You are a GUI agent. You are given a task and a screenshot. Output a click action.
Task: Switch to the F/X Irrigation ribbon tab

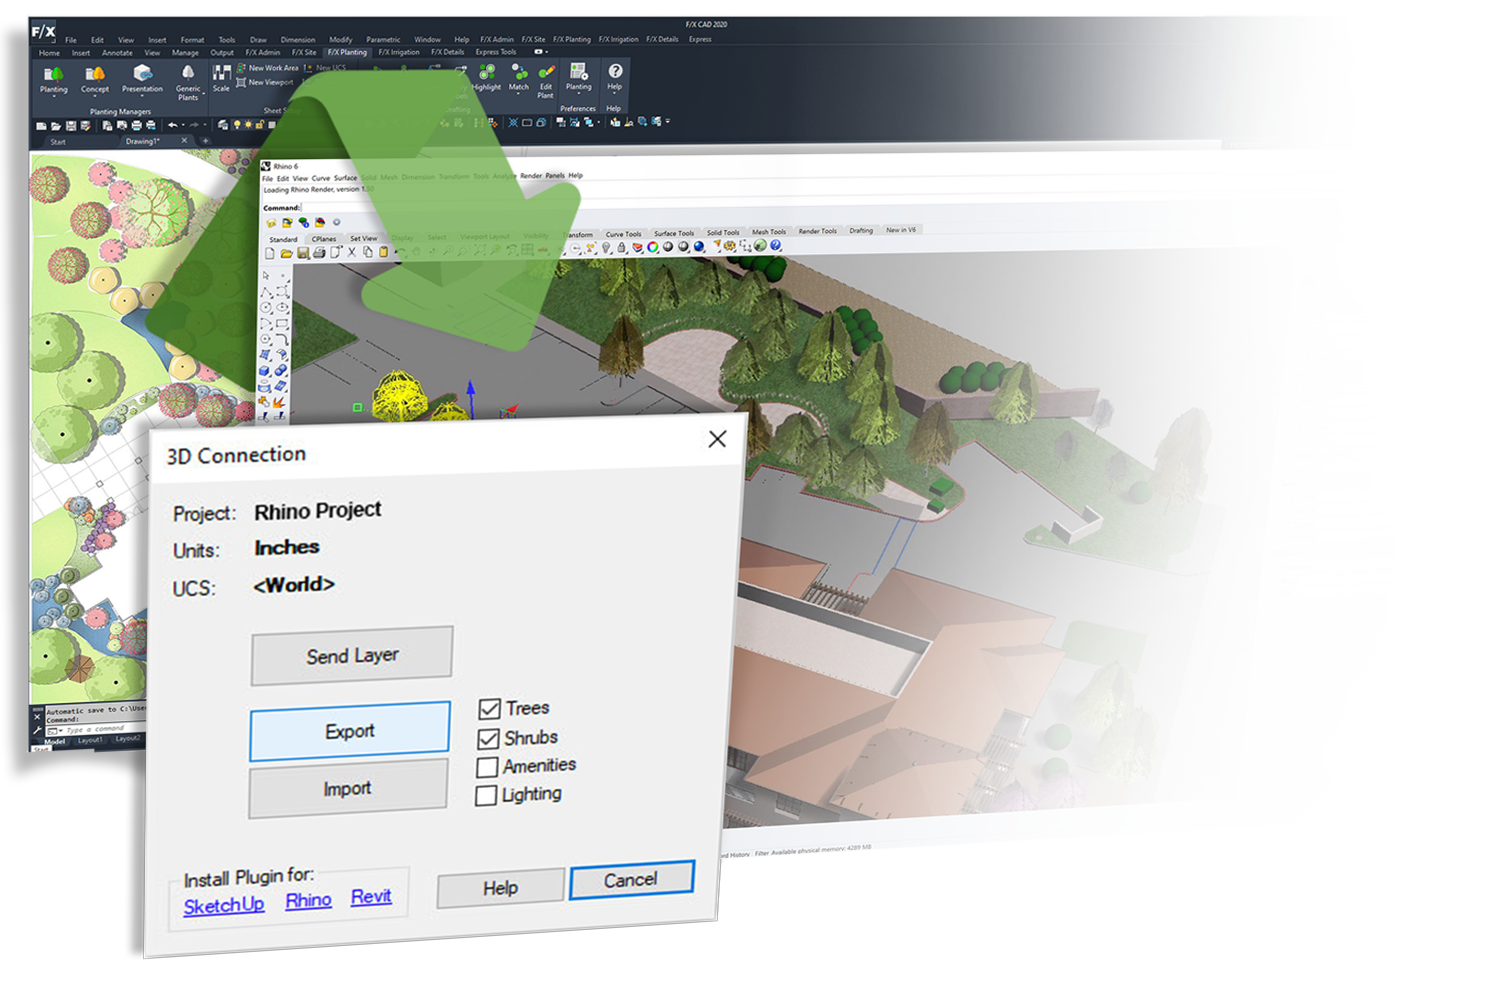399,52
